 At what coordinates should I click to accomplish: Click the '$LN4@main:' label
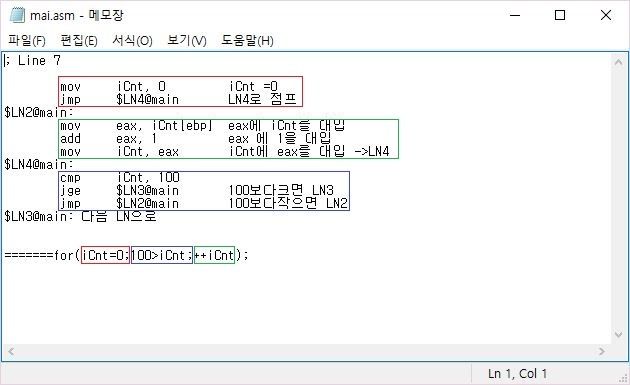[39, 164]
